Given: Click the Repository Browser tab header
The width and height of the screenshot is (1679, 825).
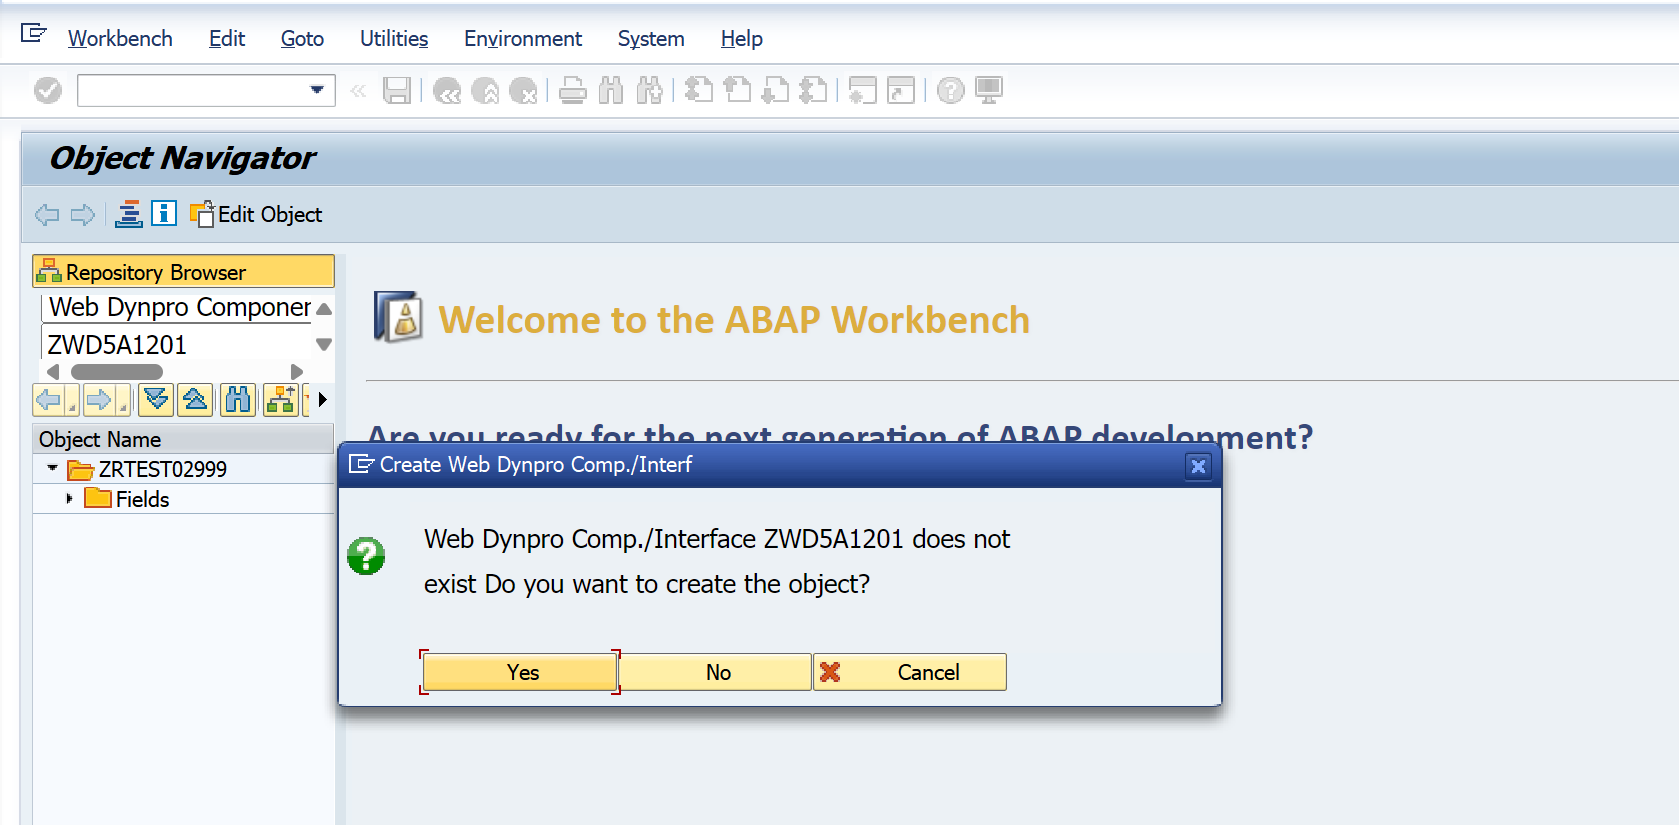Looking at the screenshot, I should pos(184,271).
